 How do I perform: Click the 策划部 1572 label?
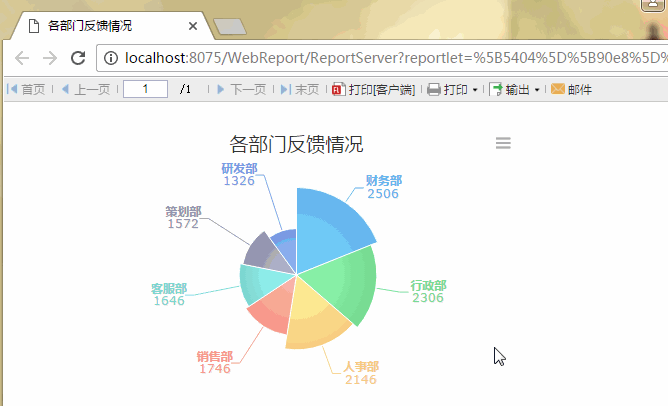click(183, 217)
